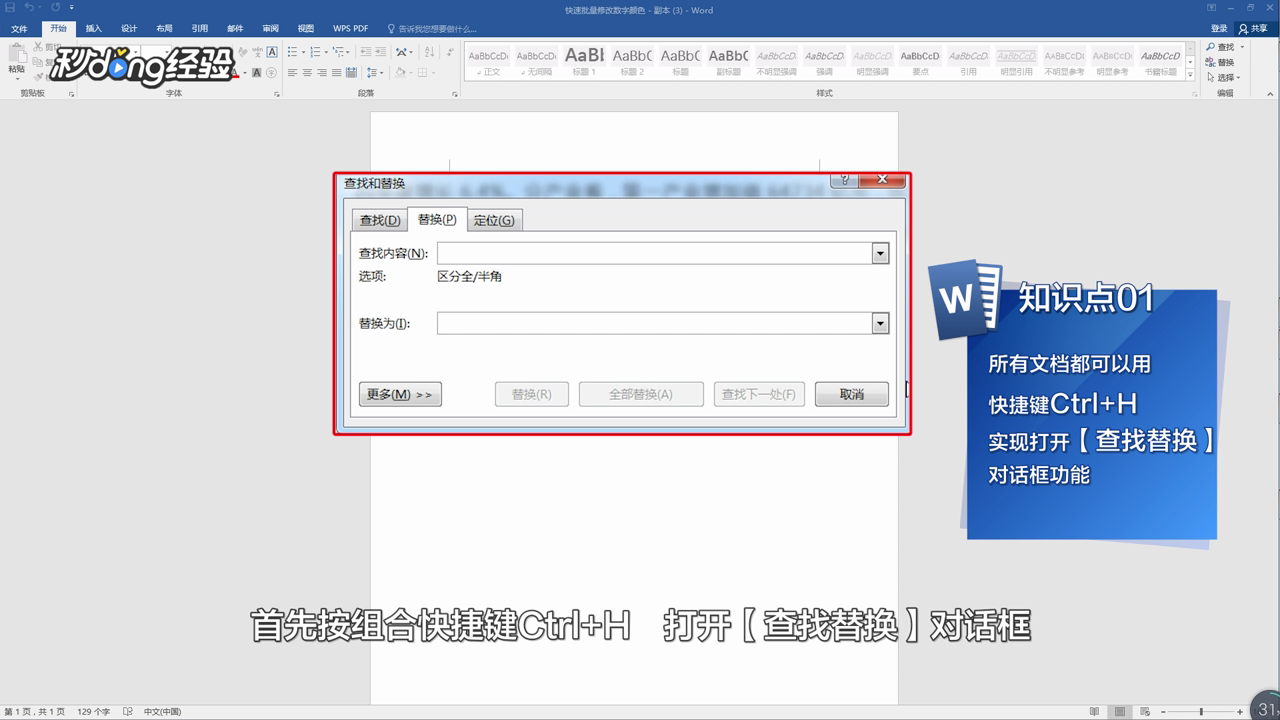Switch to the WPS PDF tab

click(x=350, y=29)
